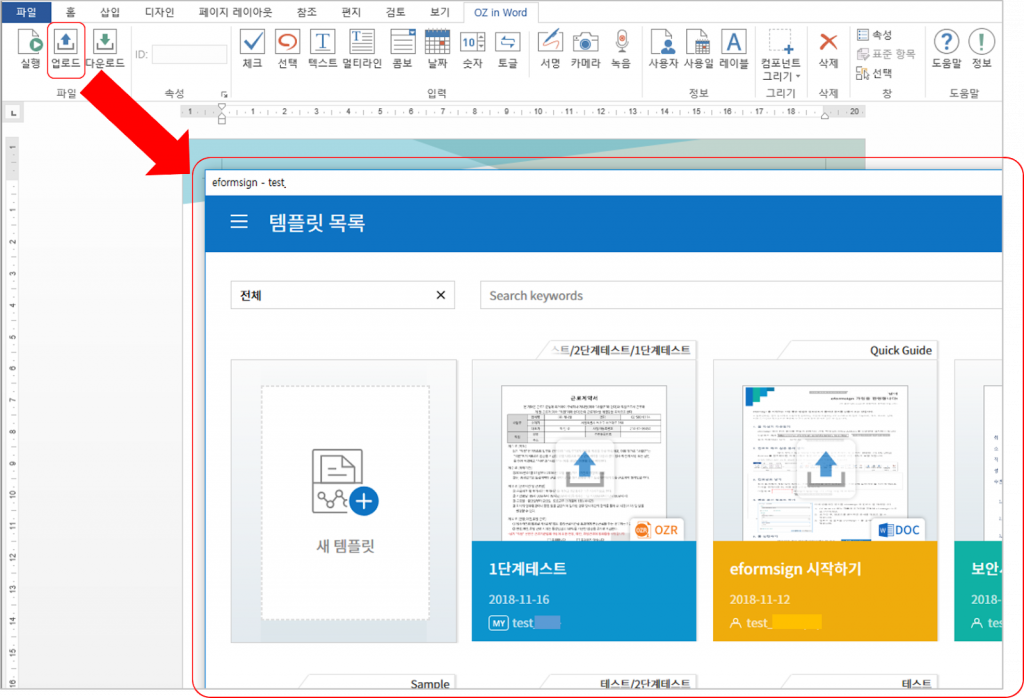The image size is (1024, 698).
Task: Click 속성 in the 창 group
Action: click(x=874, y=35)
